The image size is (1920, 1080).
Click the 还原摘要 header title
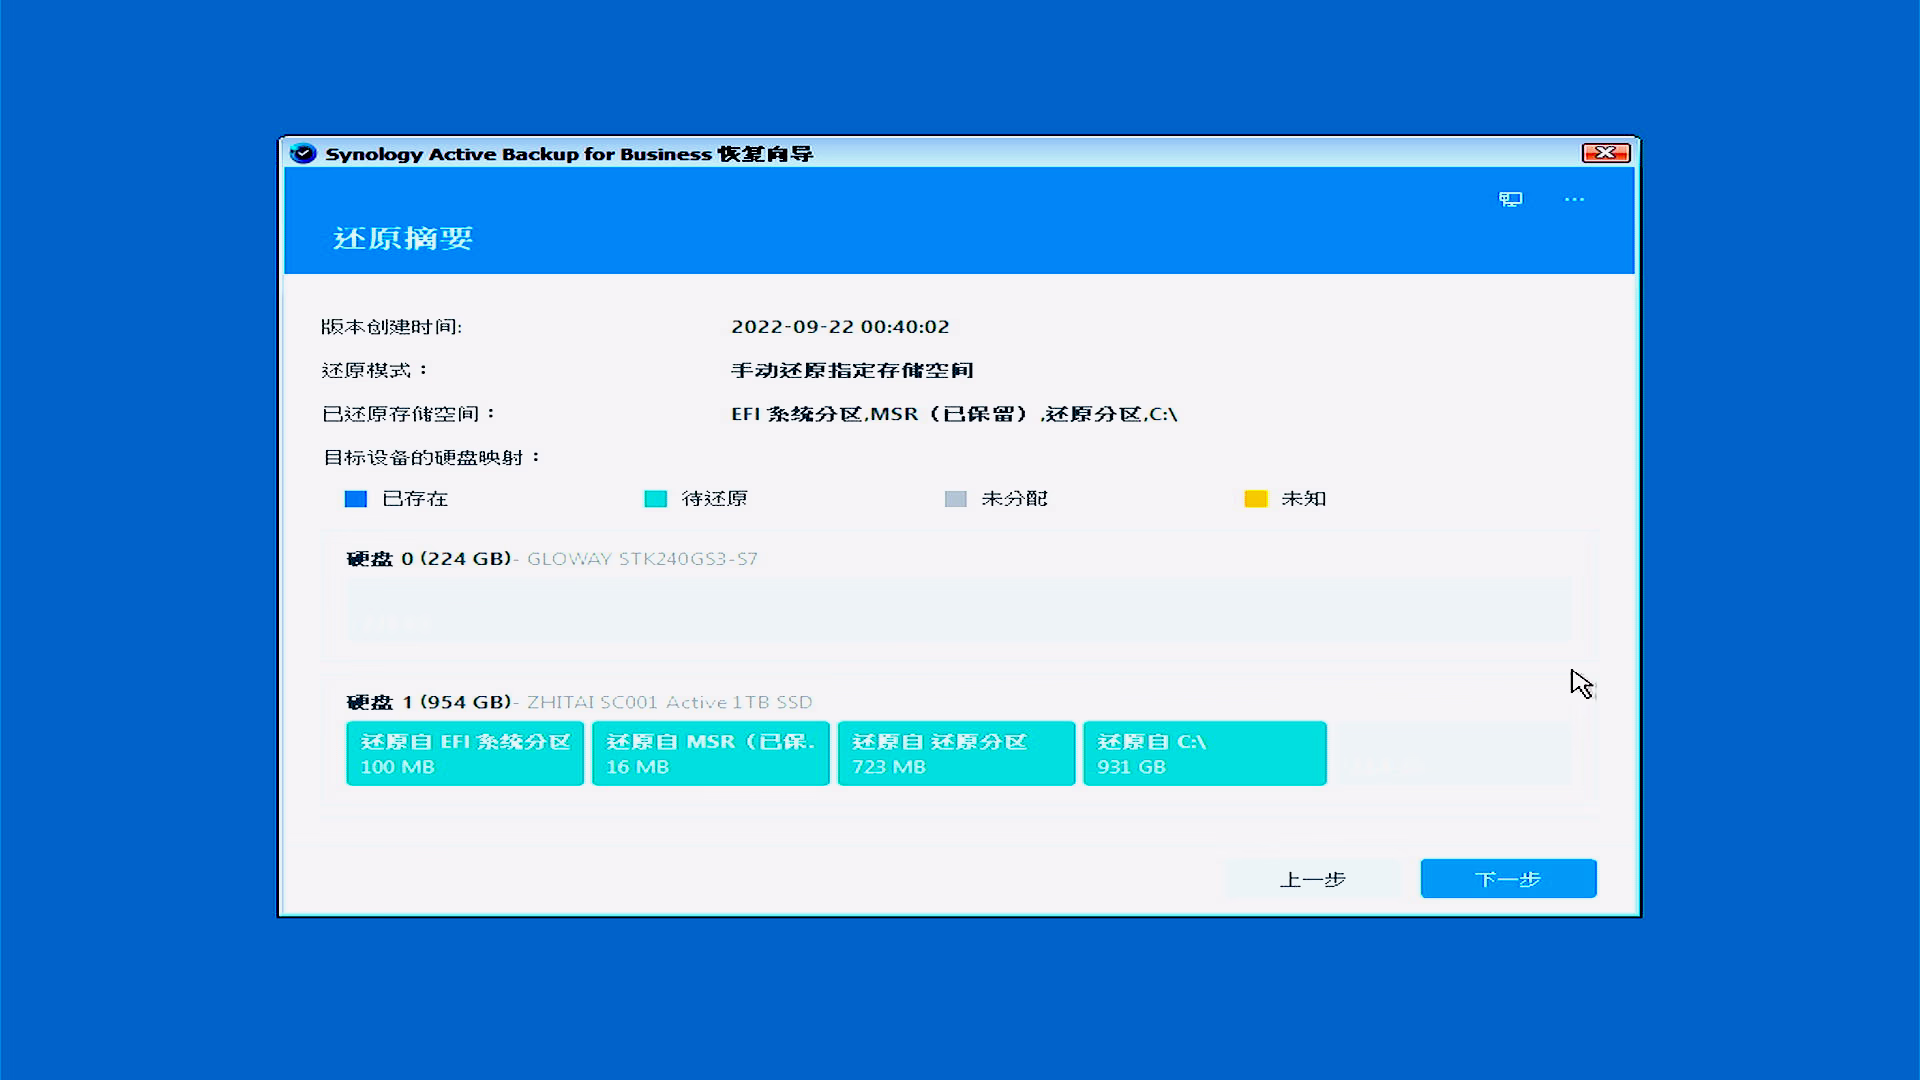(403, 238)
